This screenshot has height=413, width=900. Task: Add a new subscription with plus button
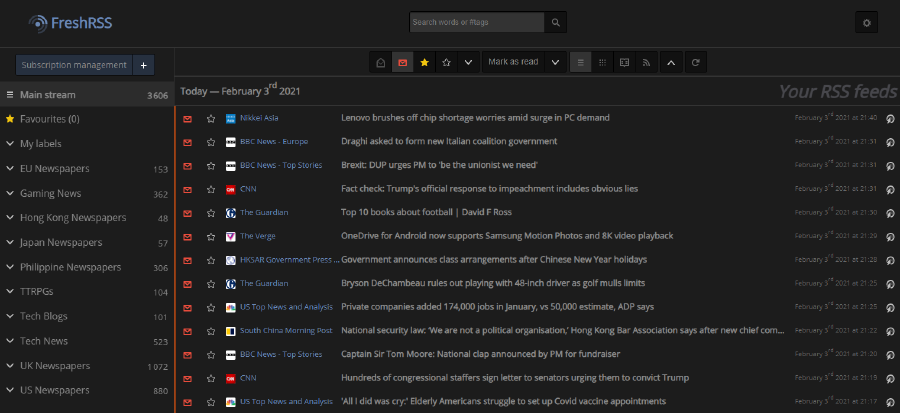click(143, 65)
